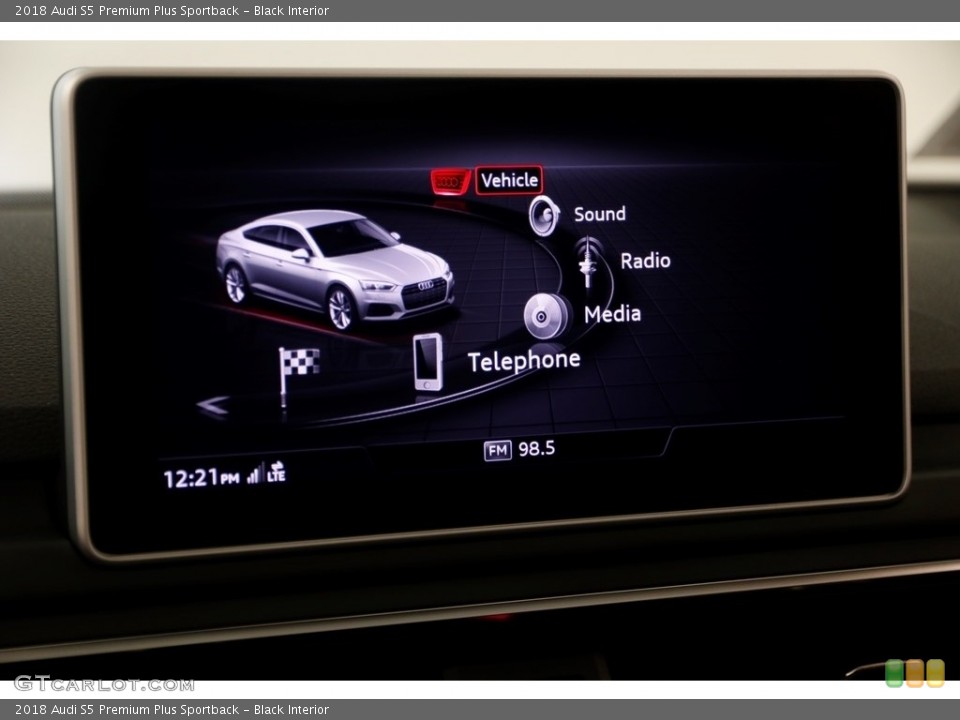The image size is (960, 720).
Task: Tap the Radio antenna icon
Action: coord(588,263)
